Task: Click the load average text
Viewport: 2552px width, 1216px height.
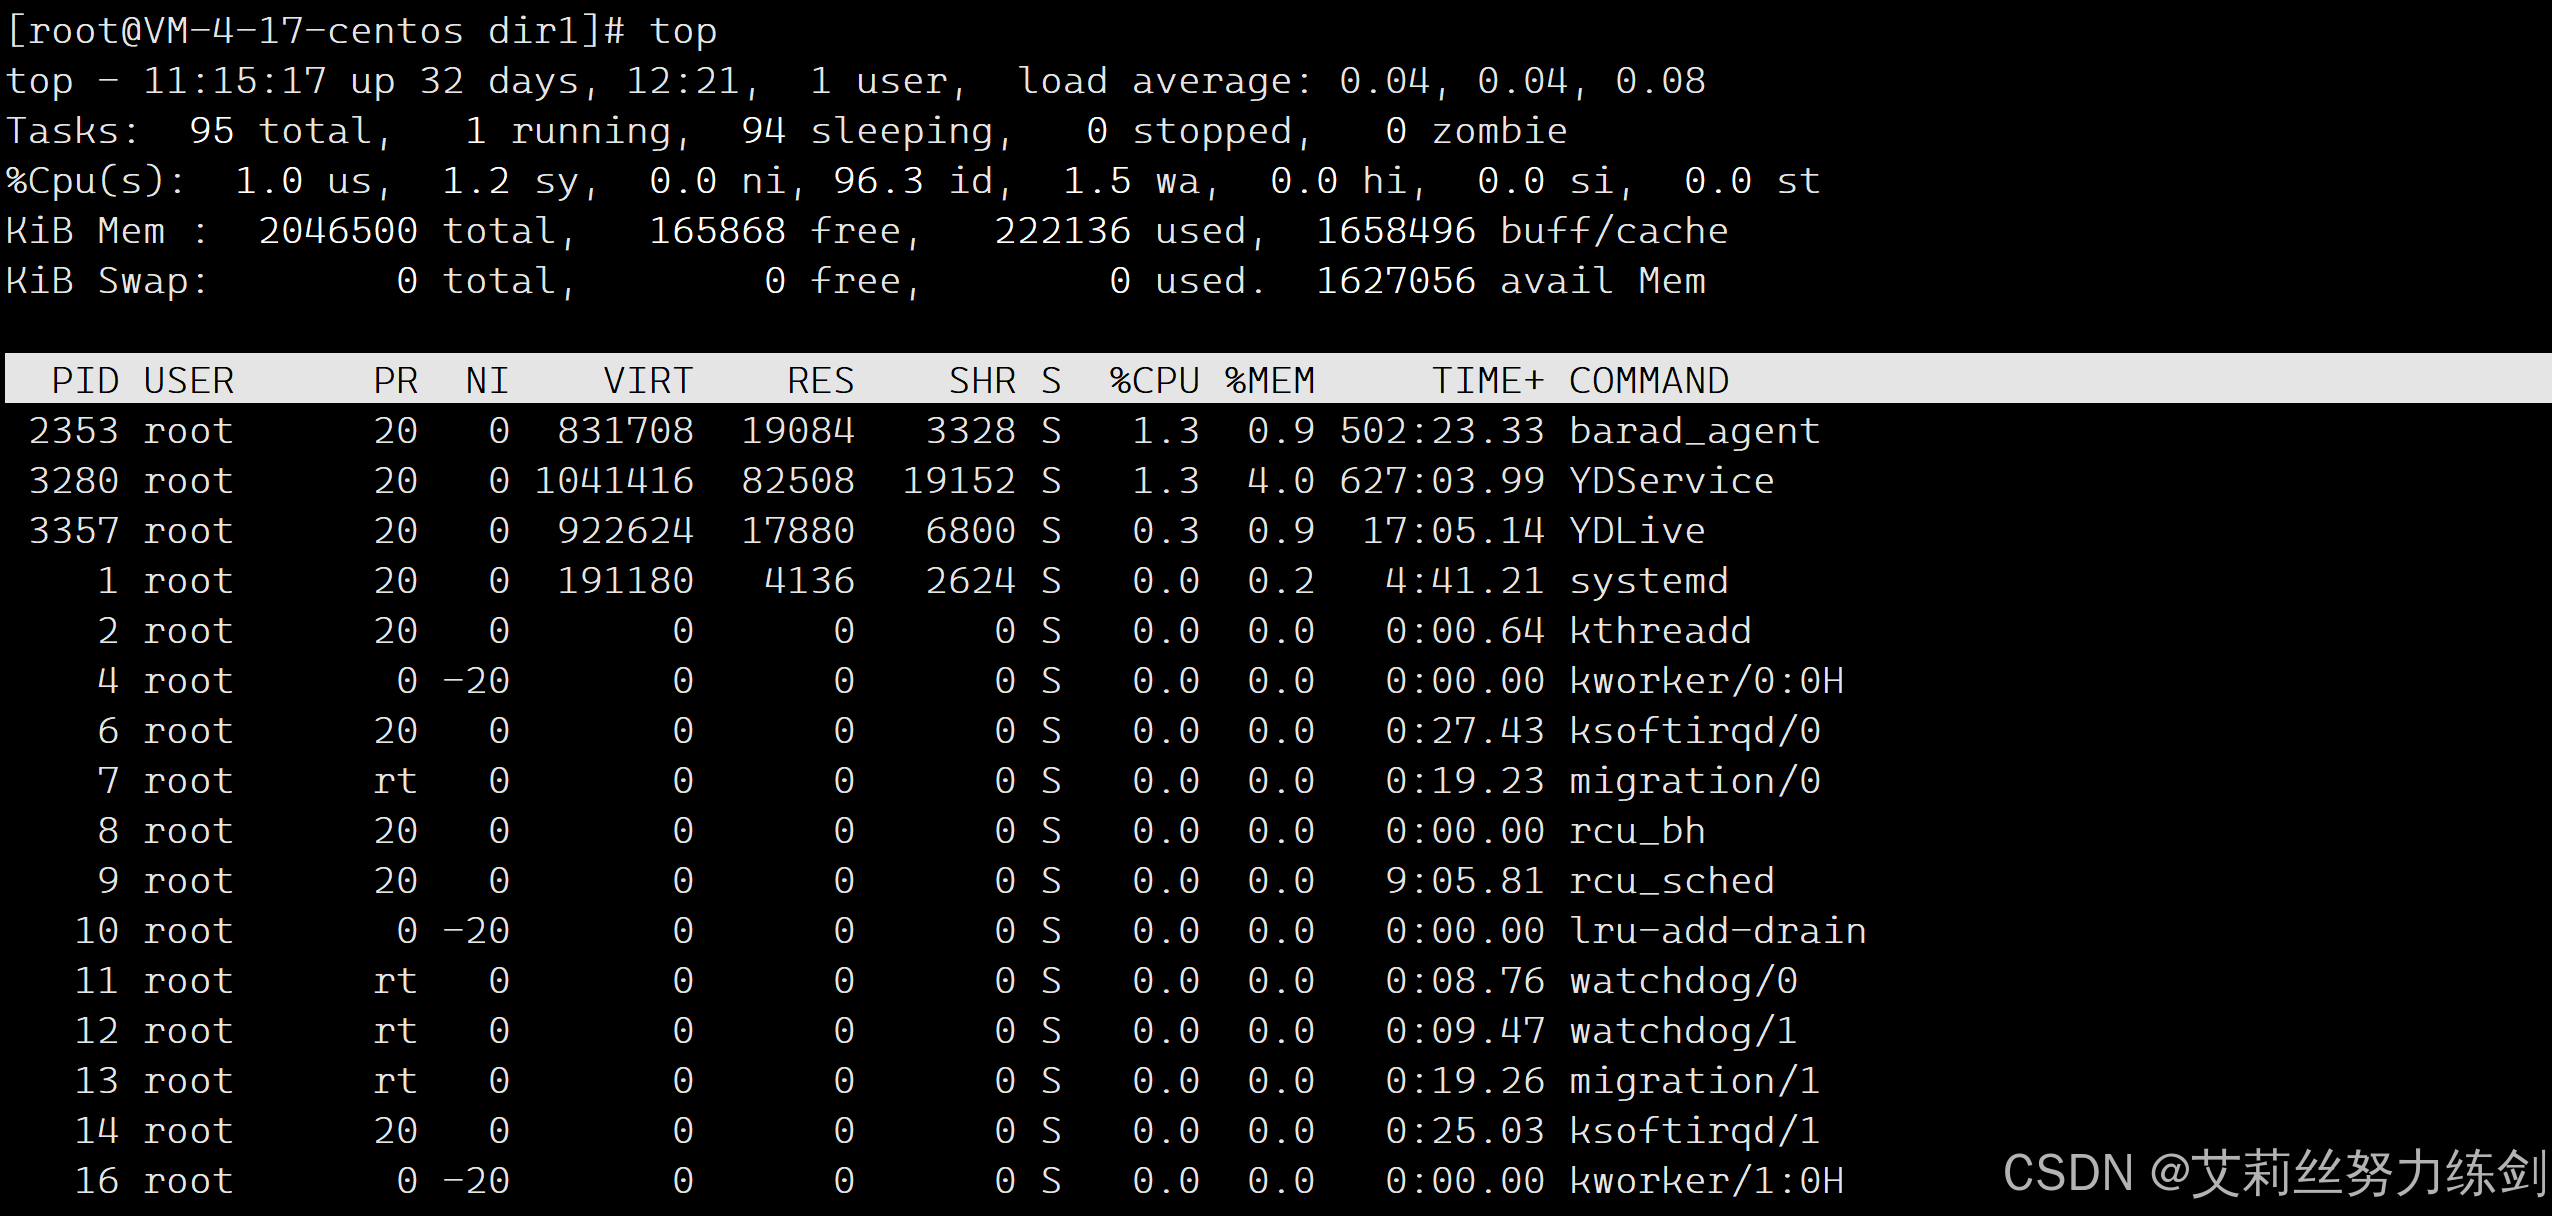Action: point(1163,81)
